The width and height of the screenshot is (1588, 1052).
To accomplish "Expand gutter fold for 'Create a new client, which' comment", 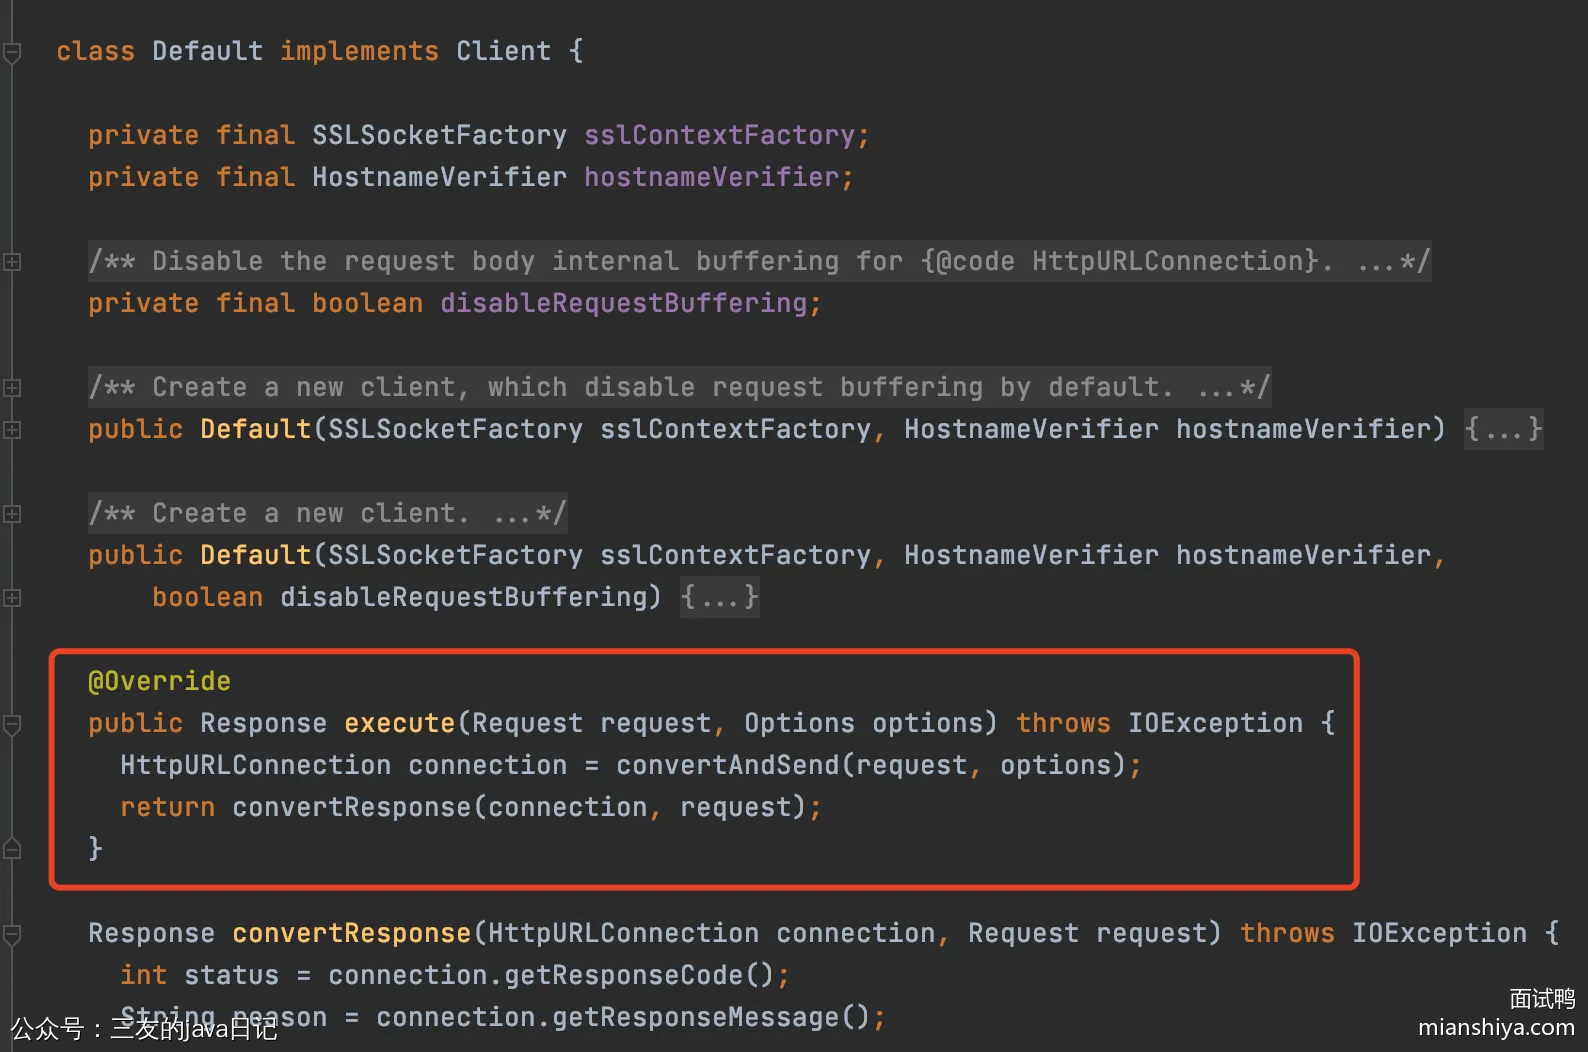I will pos(12,388).
